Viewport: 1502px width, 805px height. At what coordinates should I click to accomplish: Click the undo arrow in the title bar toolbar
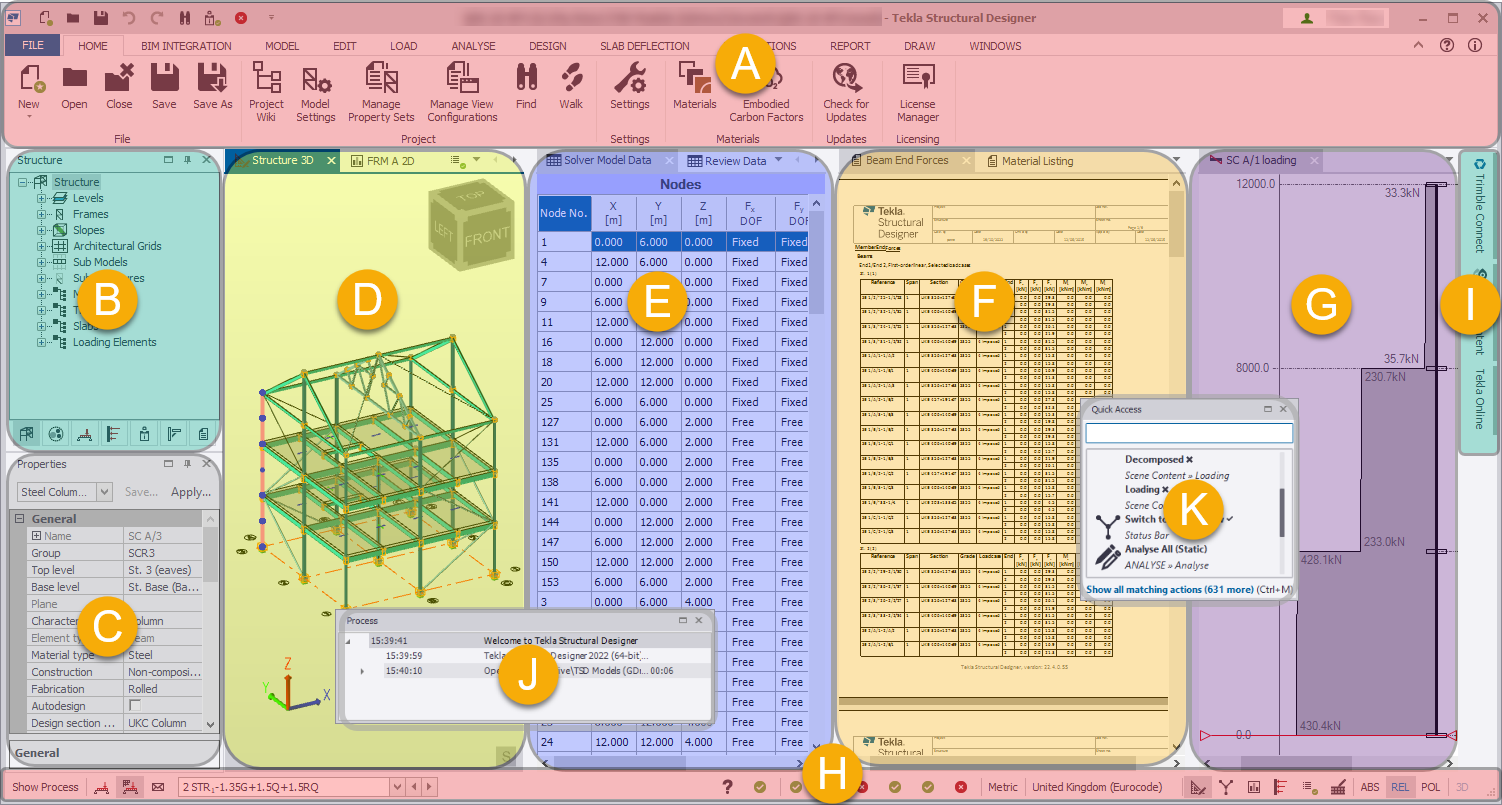[x=128, y=18]
